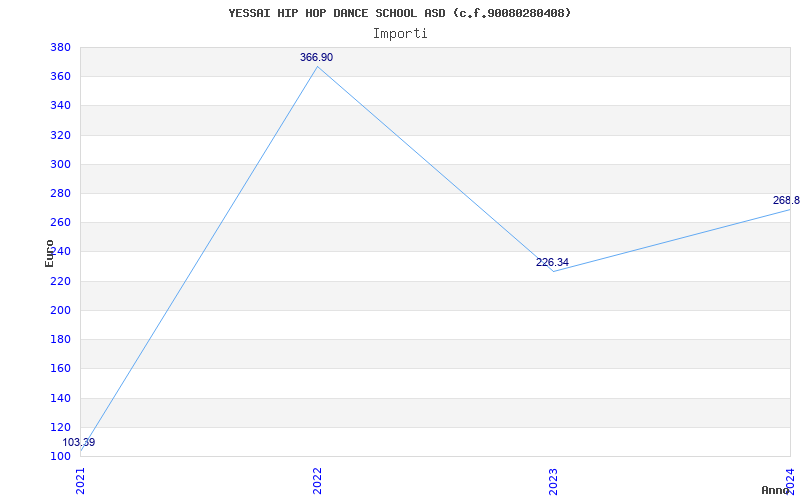
Task: Click the 160 y-axis value
Action: pos(60,368)
